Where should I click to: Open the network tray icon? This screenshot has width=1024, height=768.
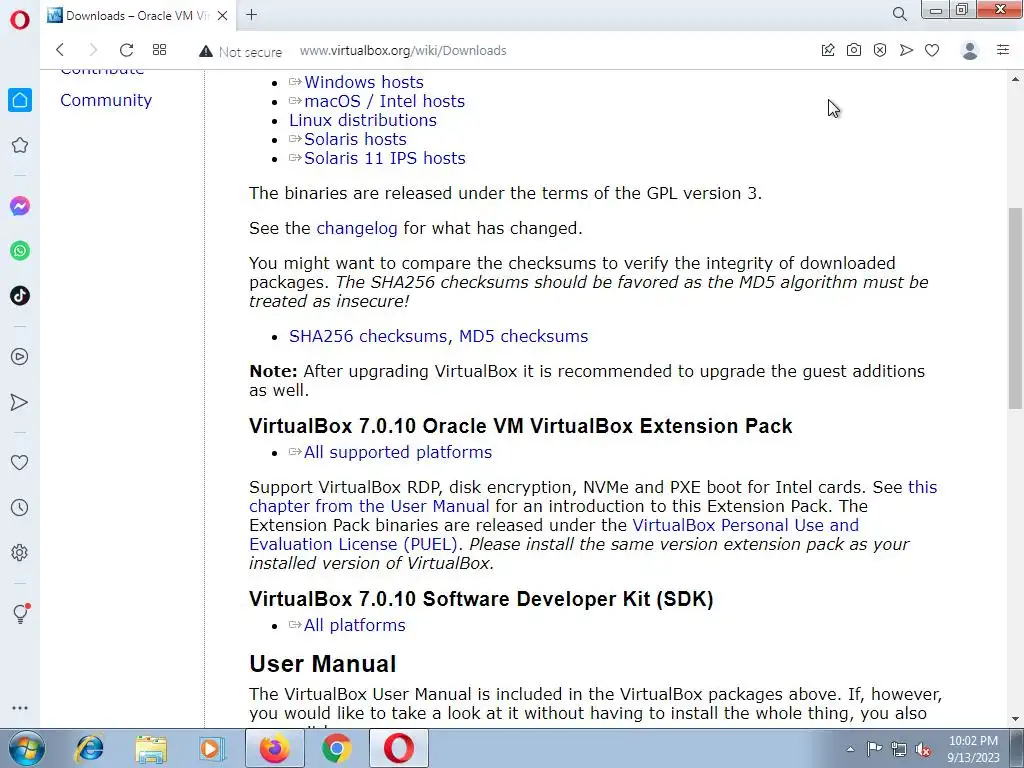pos(899,749)
